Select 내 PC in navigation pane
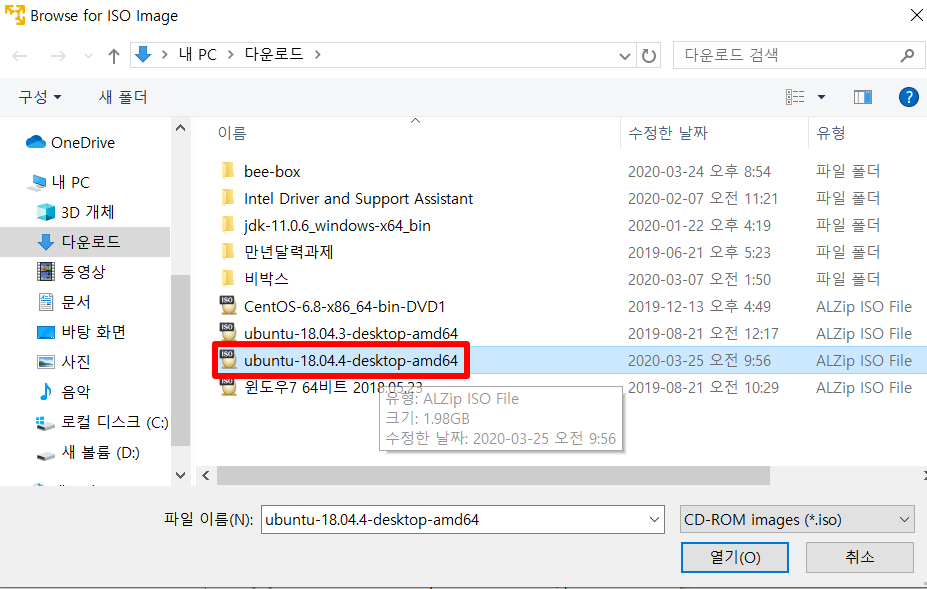Screen dimensions: 927x589 tap(59, 182)
